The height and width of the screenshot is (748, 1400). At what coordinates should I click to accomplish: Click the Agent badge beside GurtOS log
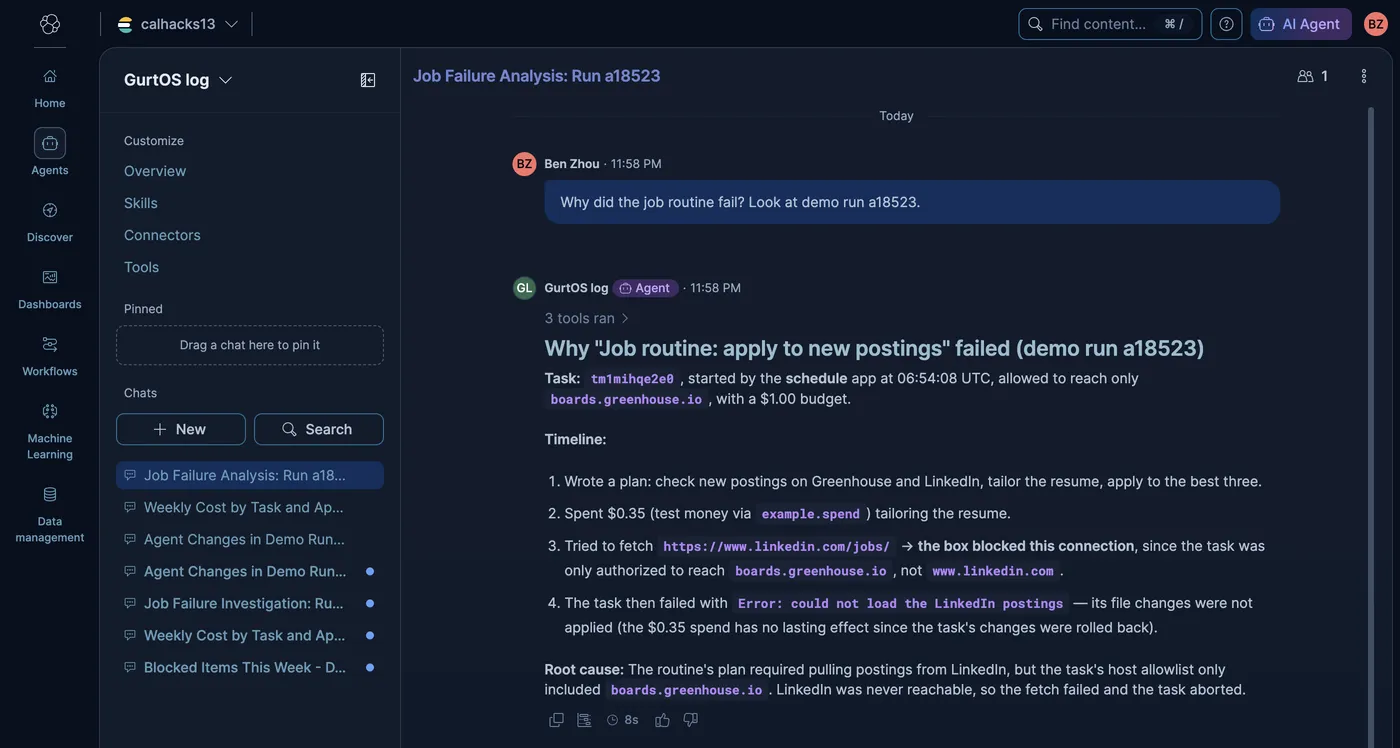(645, 288)
